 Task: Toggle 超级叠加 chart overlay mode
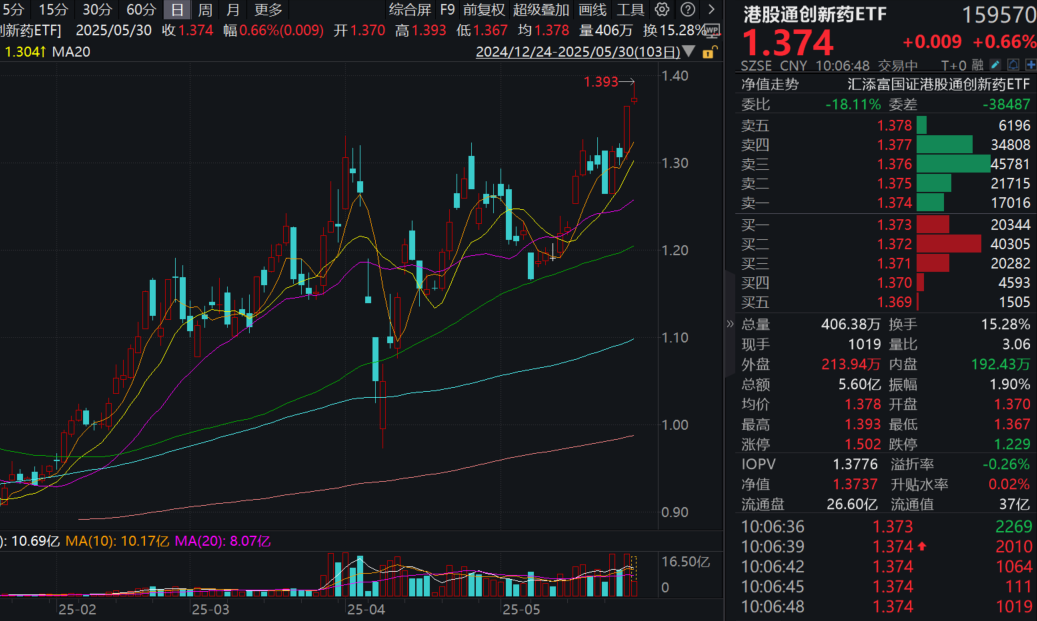(x=543, y=9)
